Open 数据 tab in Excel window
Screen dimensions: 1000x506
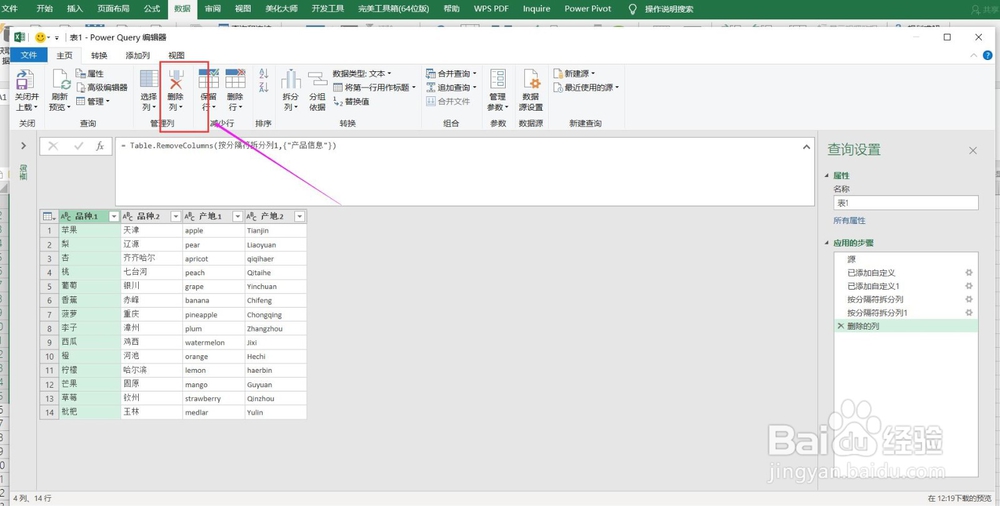pos(182,9)
